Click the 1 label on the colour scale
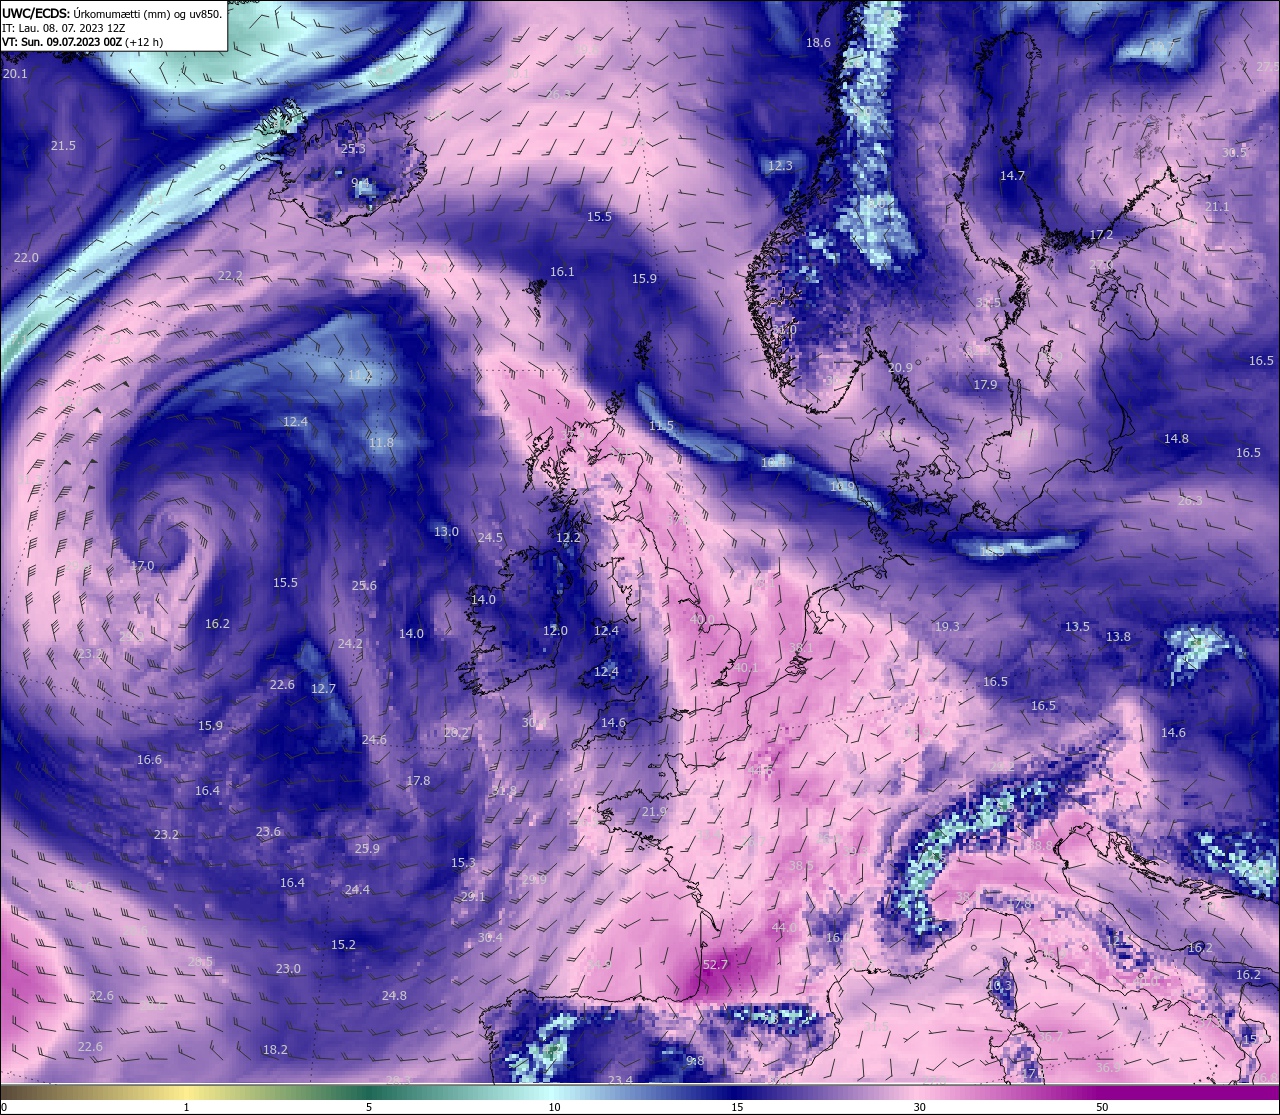1280x1115 pixels. (x=186, y=1107)
